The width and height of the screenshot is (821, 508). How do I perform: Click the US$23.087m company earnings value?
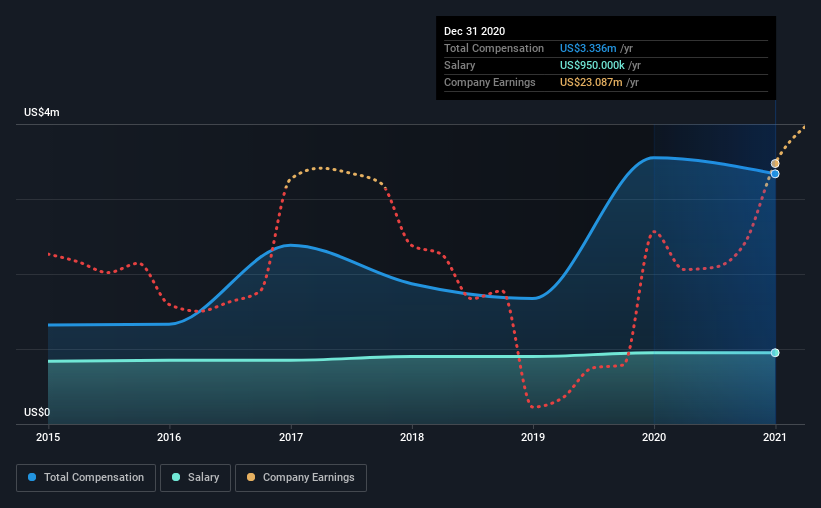pyautogui.click(x=591, y=82)
